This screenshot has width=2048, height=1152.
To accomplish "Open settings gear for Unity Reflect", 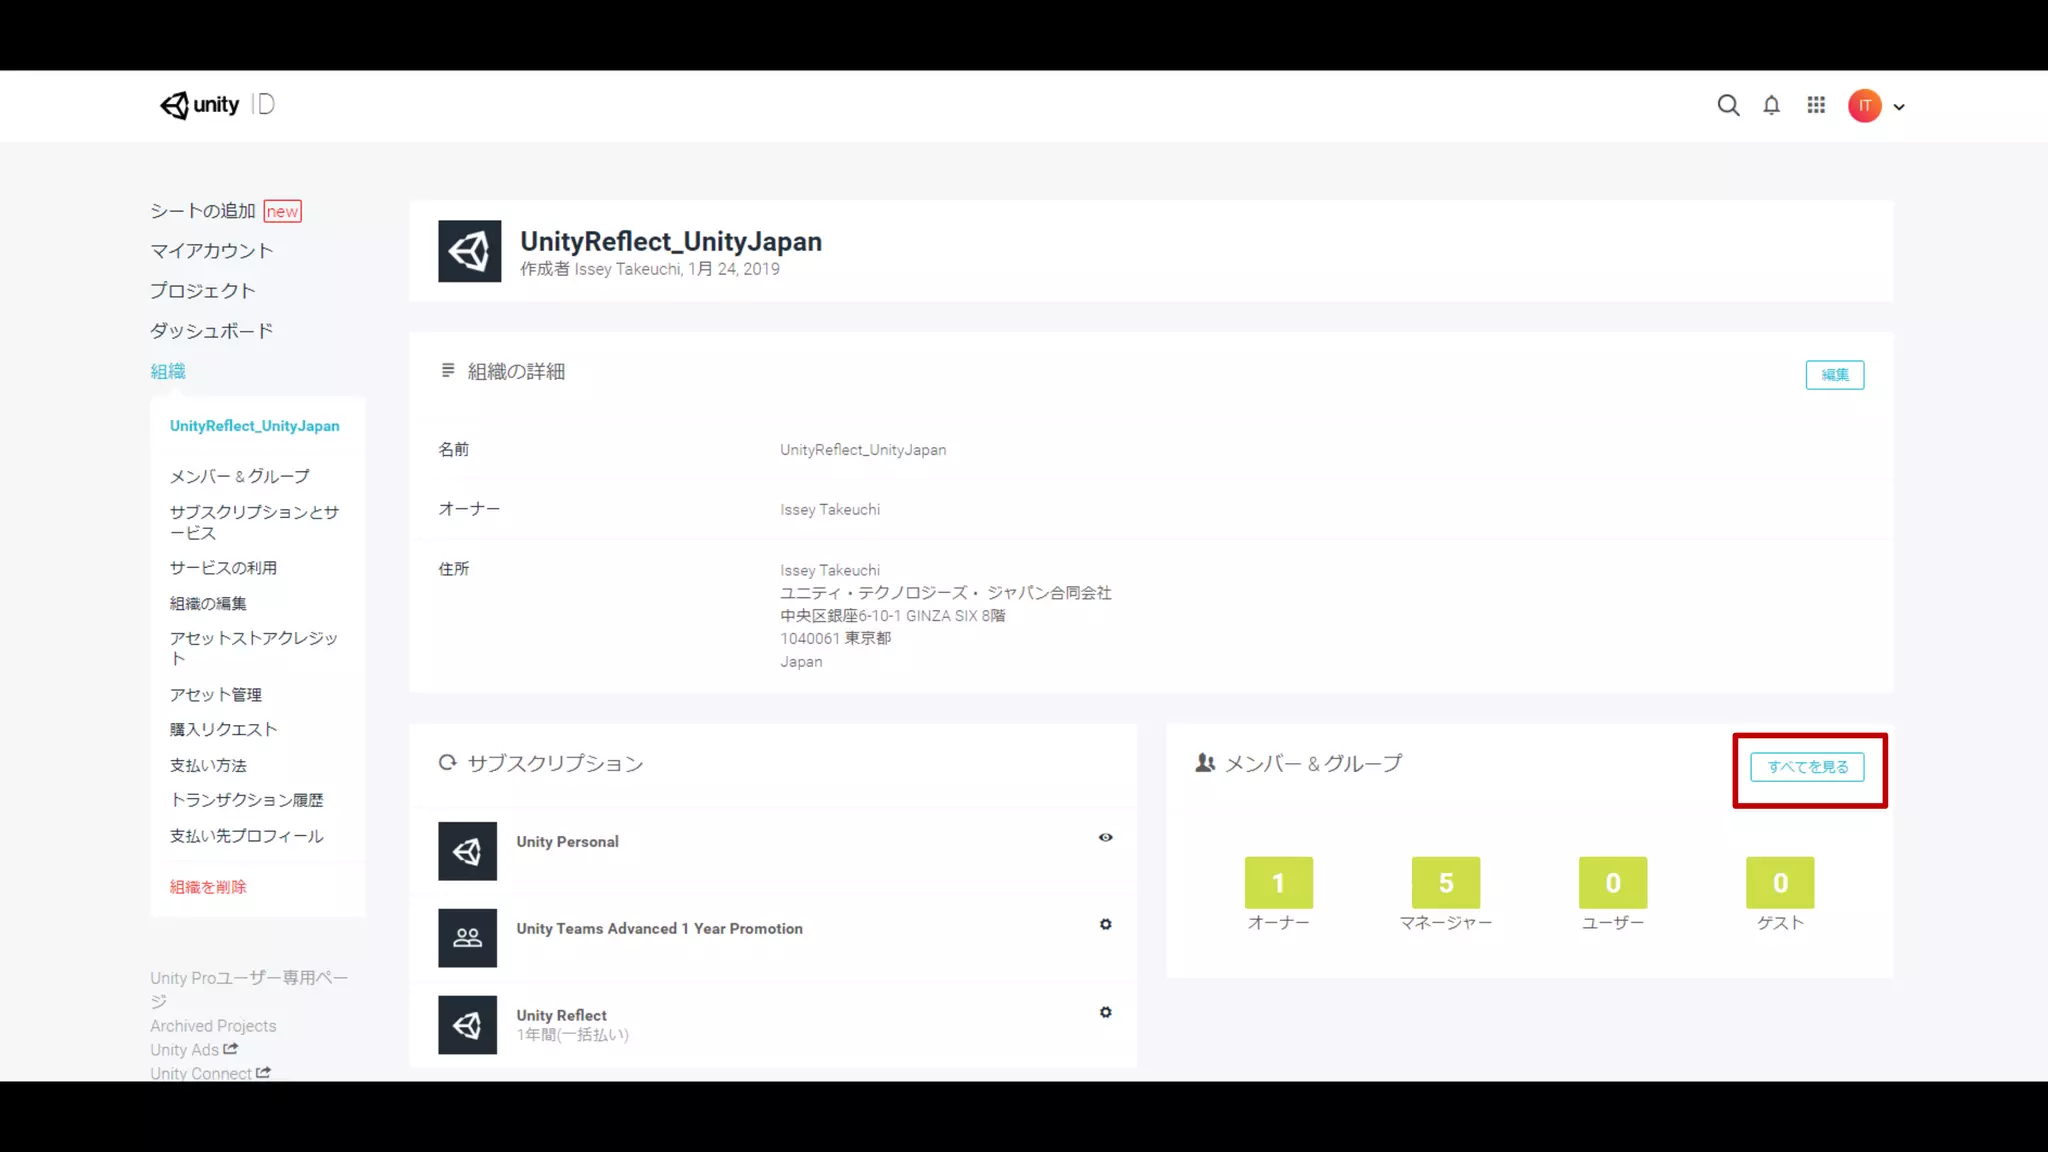I will click(1105, 1012).
